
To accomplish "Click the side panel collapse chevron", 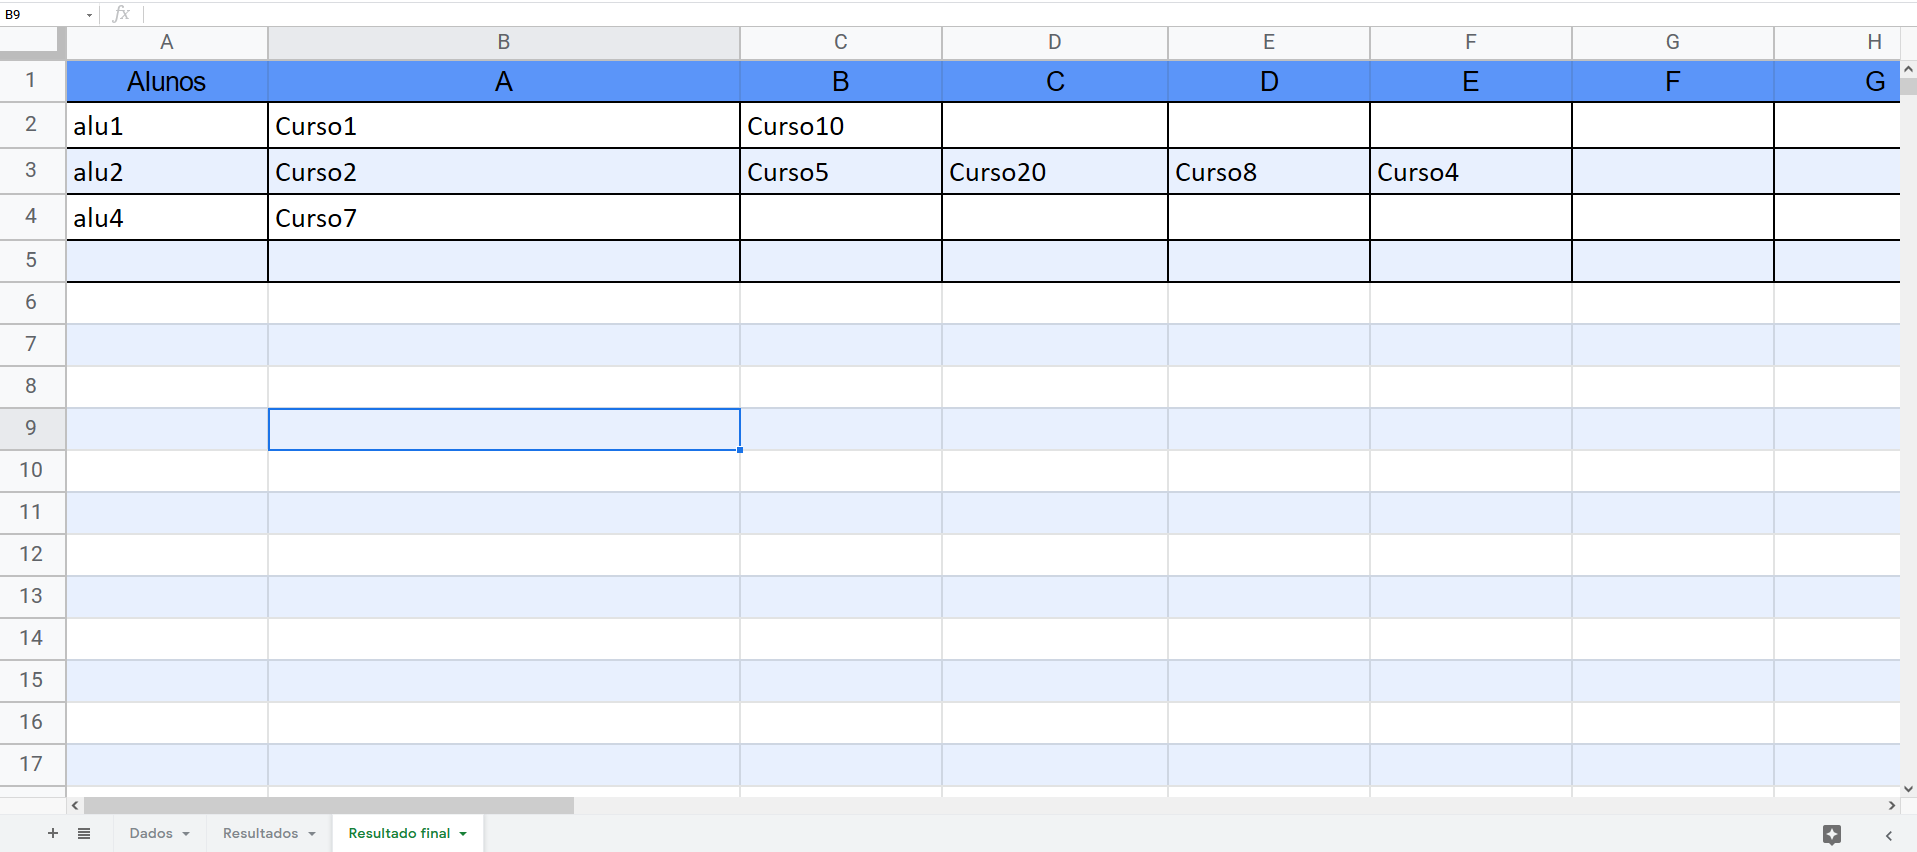I will [1888, 835].
